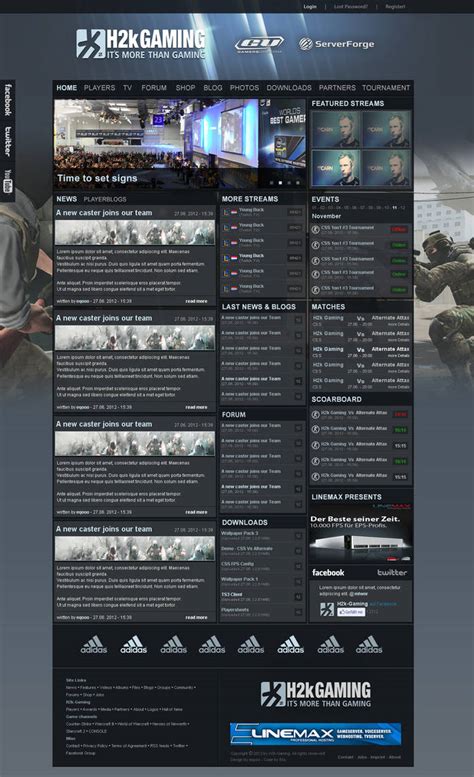Click the H2k Gaming logo in the footer
Viewport: 474px width, 777px height.
point(316,694)
